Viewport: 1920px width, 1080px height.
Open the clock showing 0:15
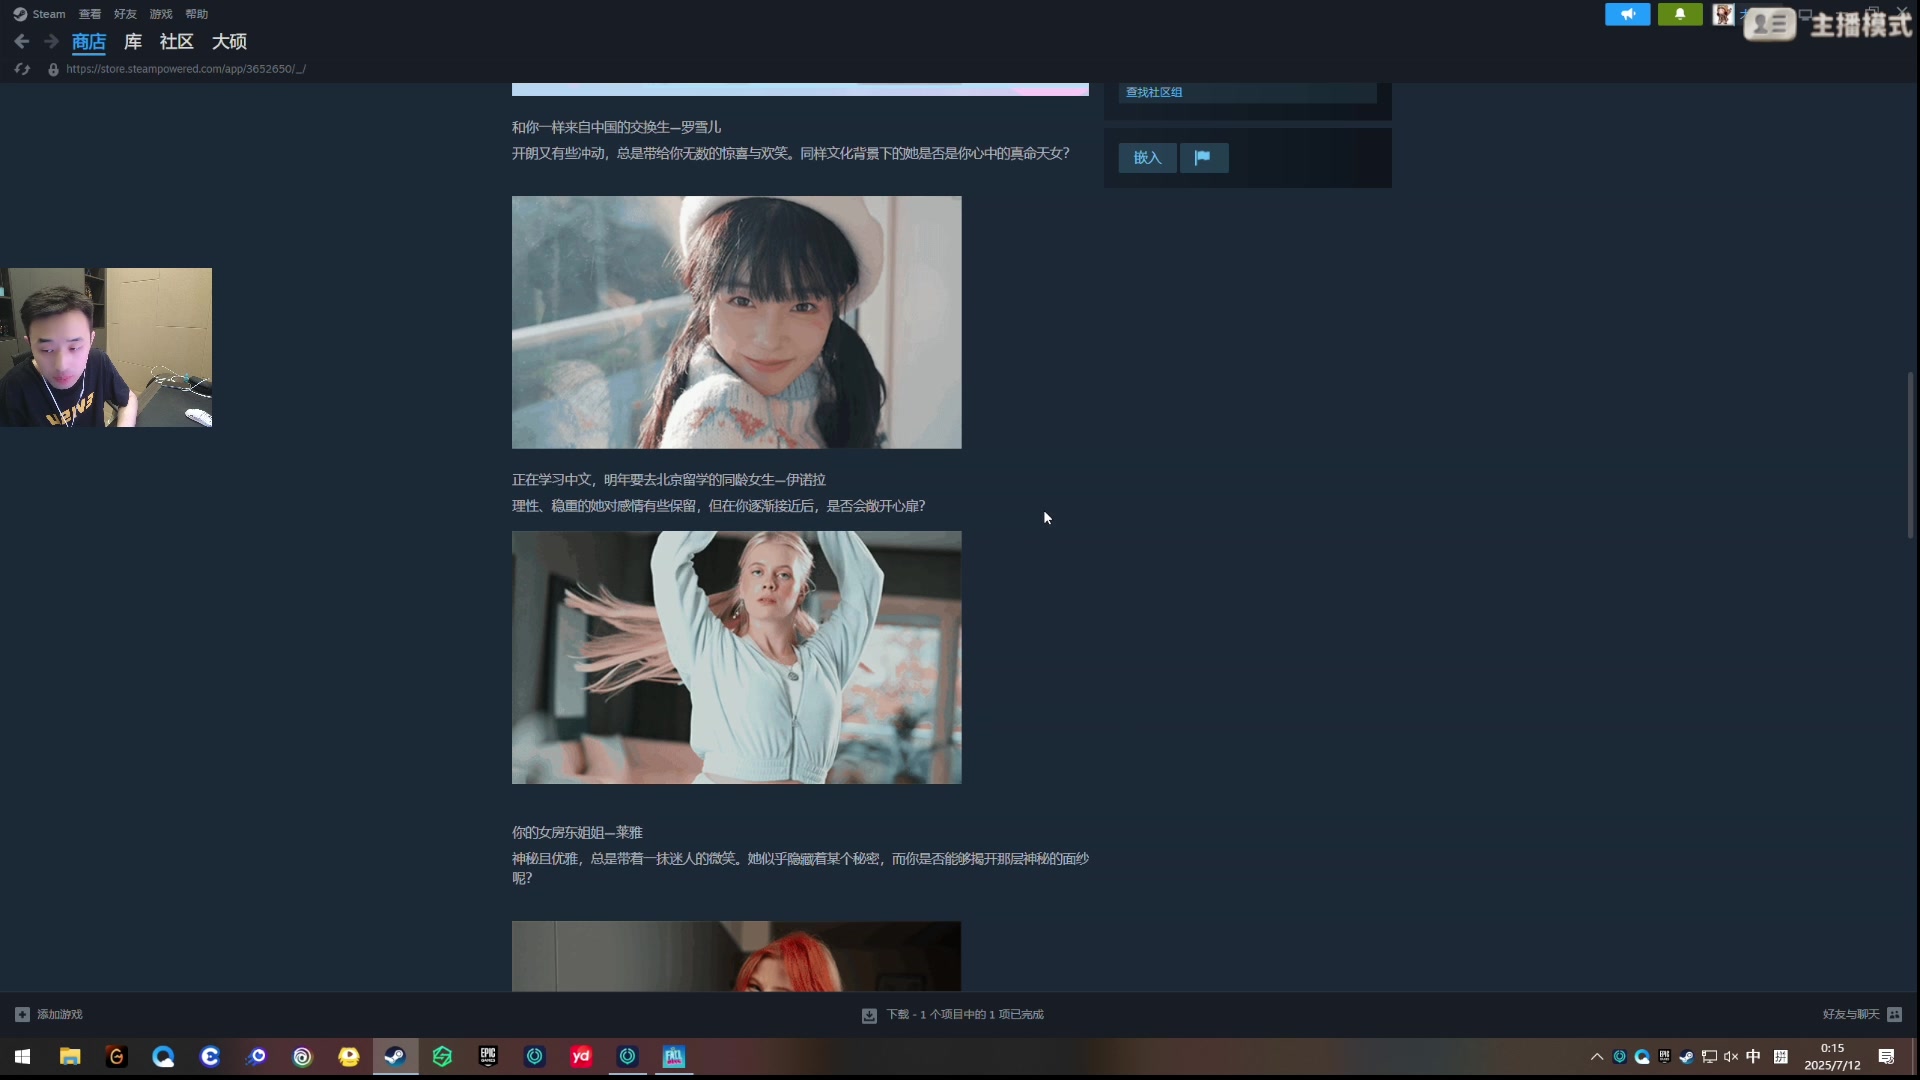click(1832, 1057)
